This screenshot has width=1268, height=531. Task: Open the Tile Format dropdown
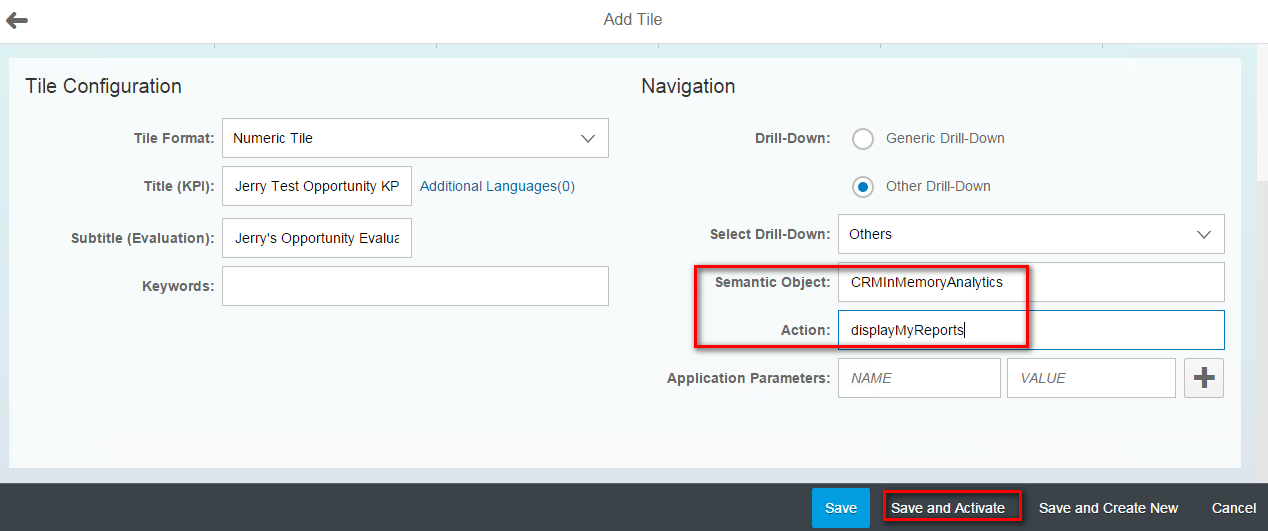coord(415,138)
